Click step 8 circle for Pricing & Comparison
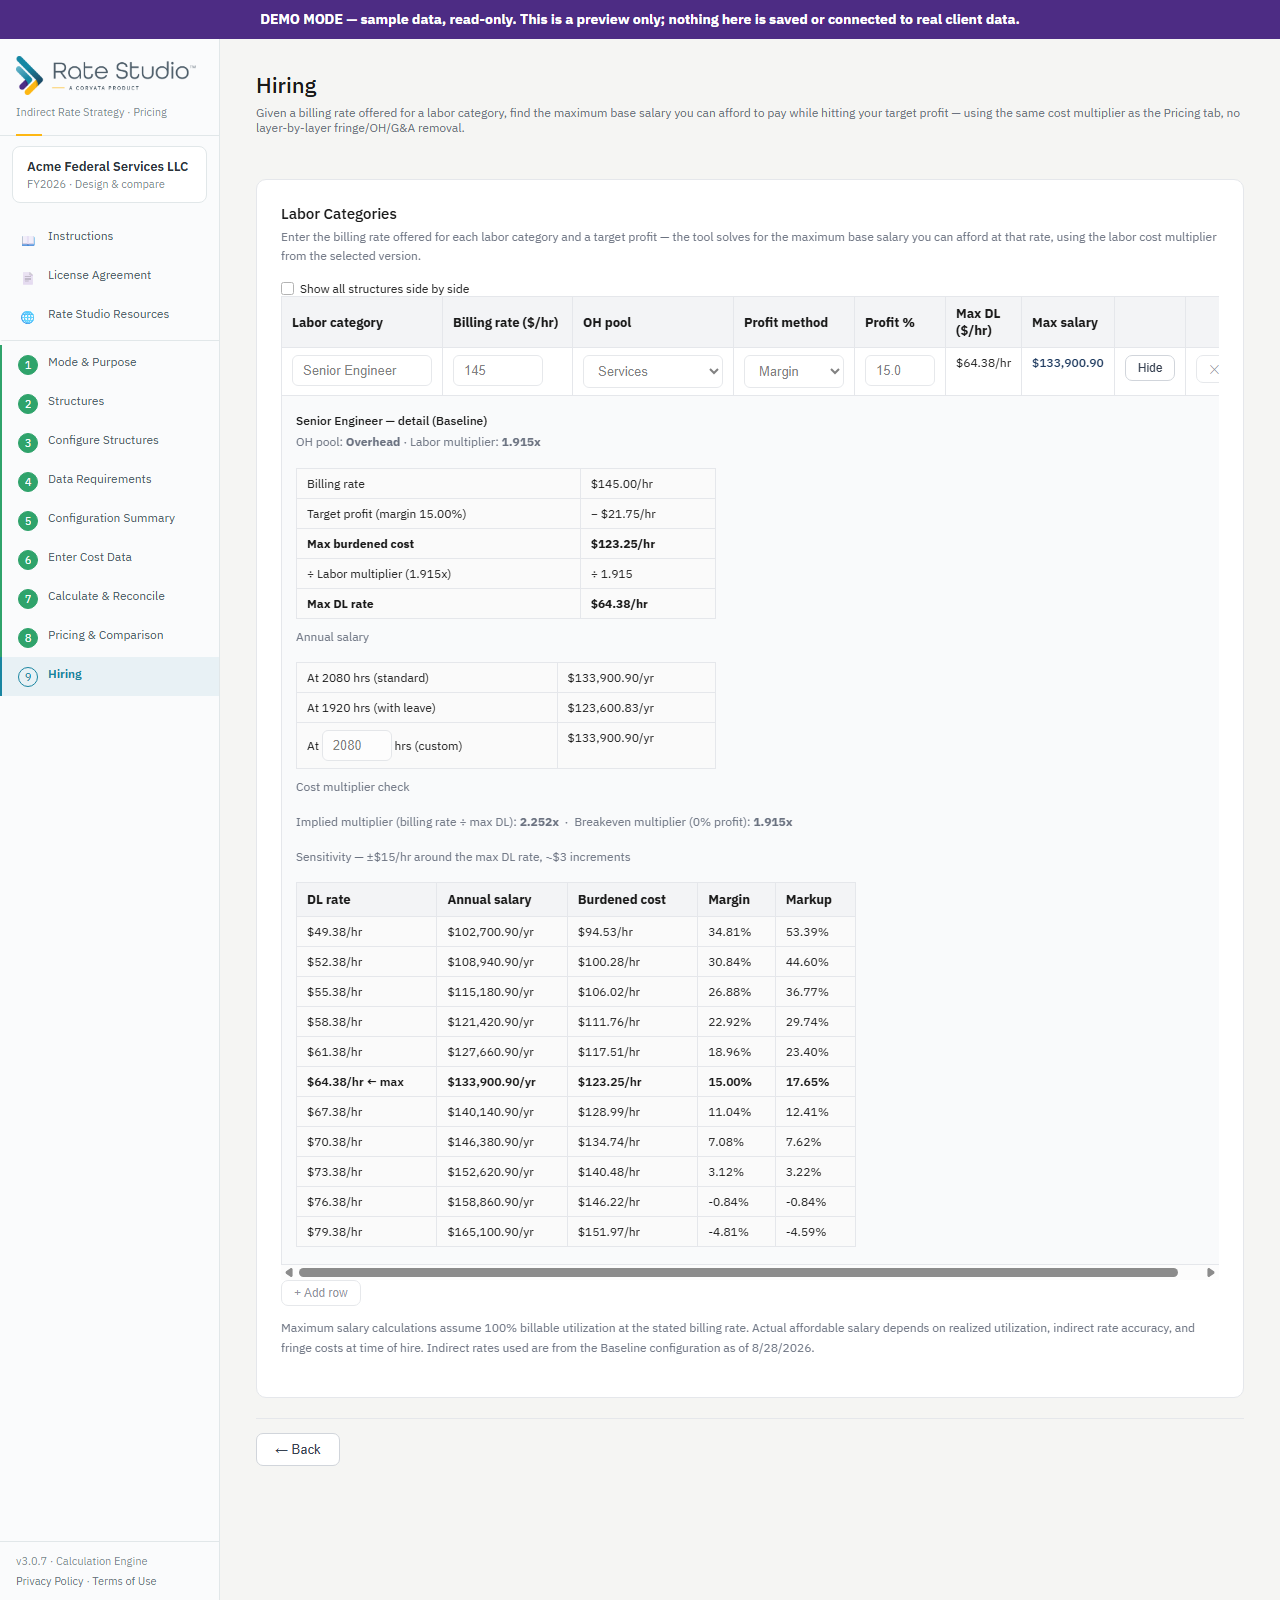The image size is (1280, 1600). point(28,638)
